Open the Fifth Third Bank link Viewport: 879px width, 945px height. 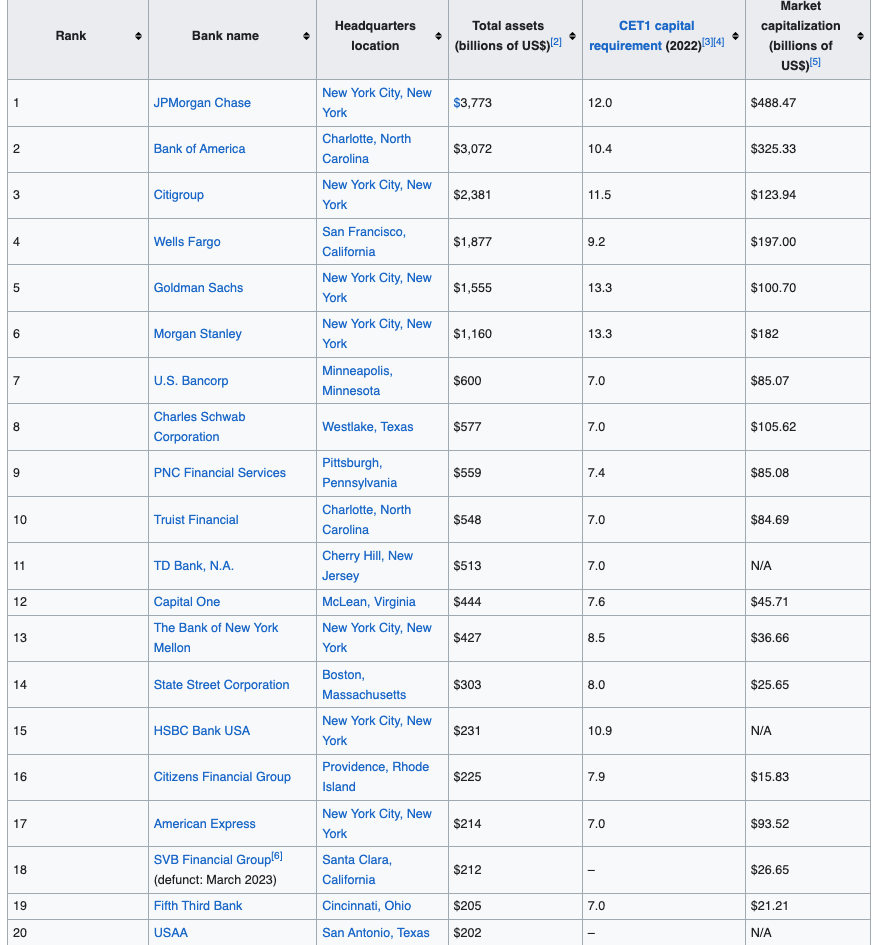coord(198,906)
